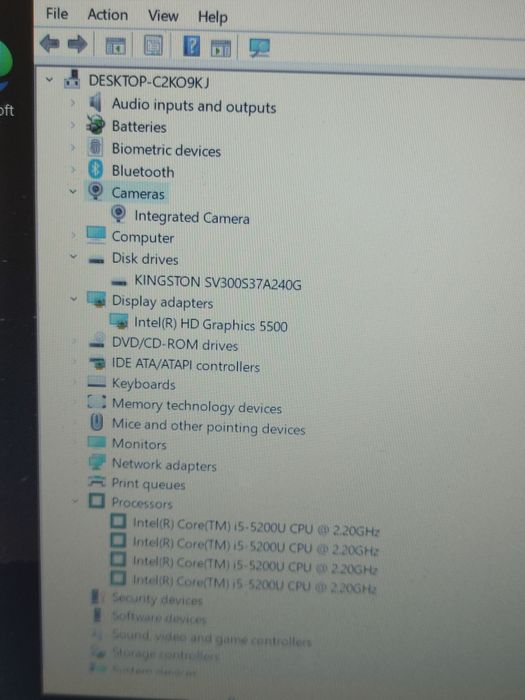525x700 pixels.
Task: Open the File menu
Action: click(x=57, y=13)
